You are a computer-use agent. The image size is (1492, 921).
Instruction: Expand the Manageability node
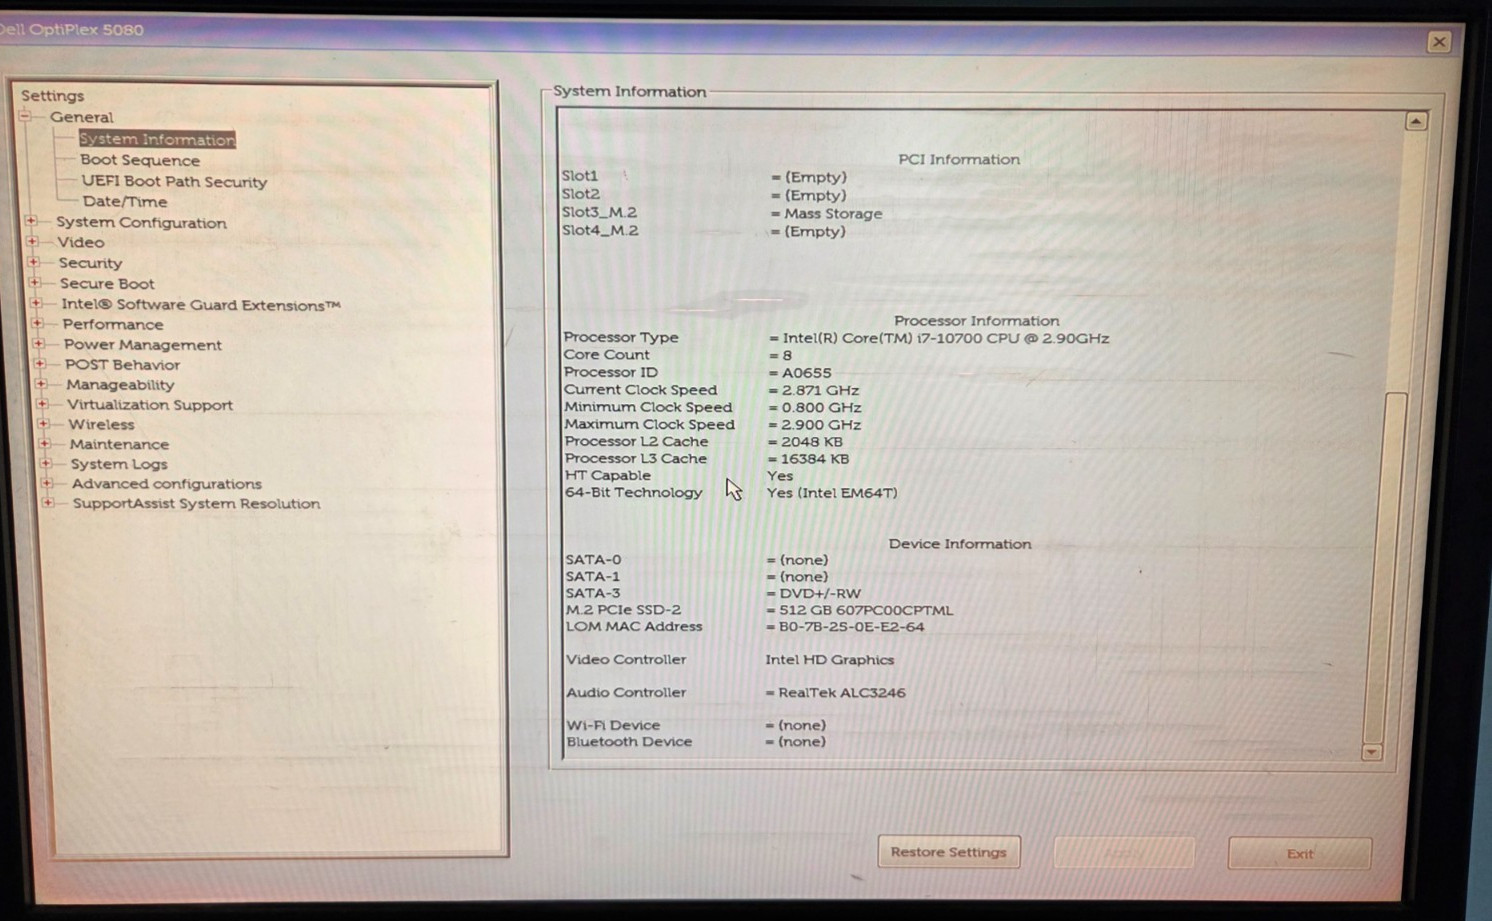click(x=41, y=384)
